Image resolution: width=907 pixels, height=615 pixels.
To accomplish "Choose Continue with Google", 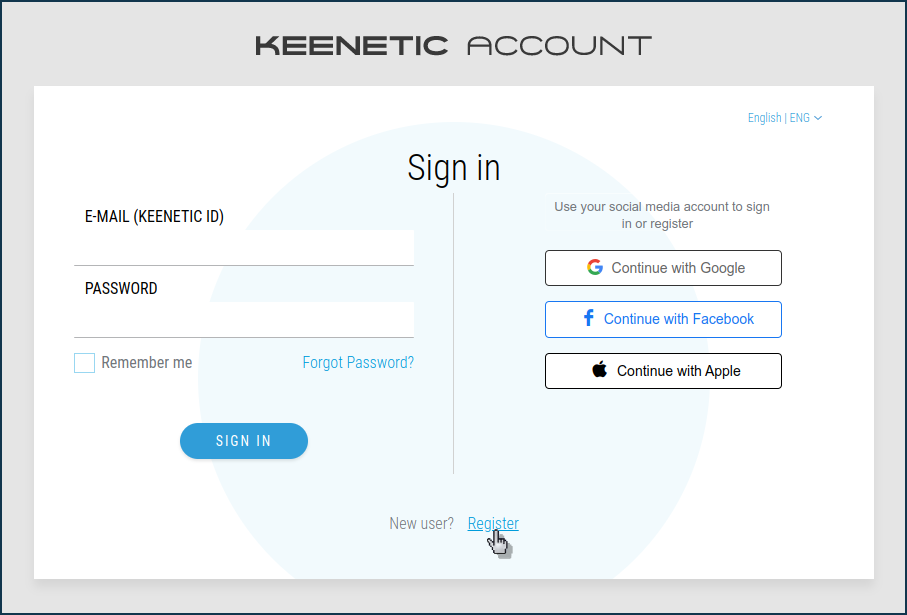I will [663, 267].
